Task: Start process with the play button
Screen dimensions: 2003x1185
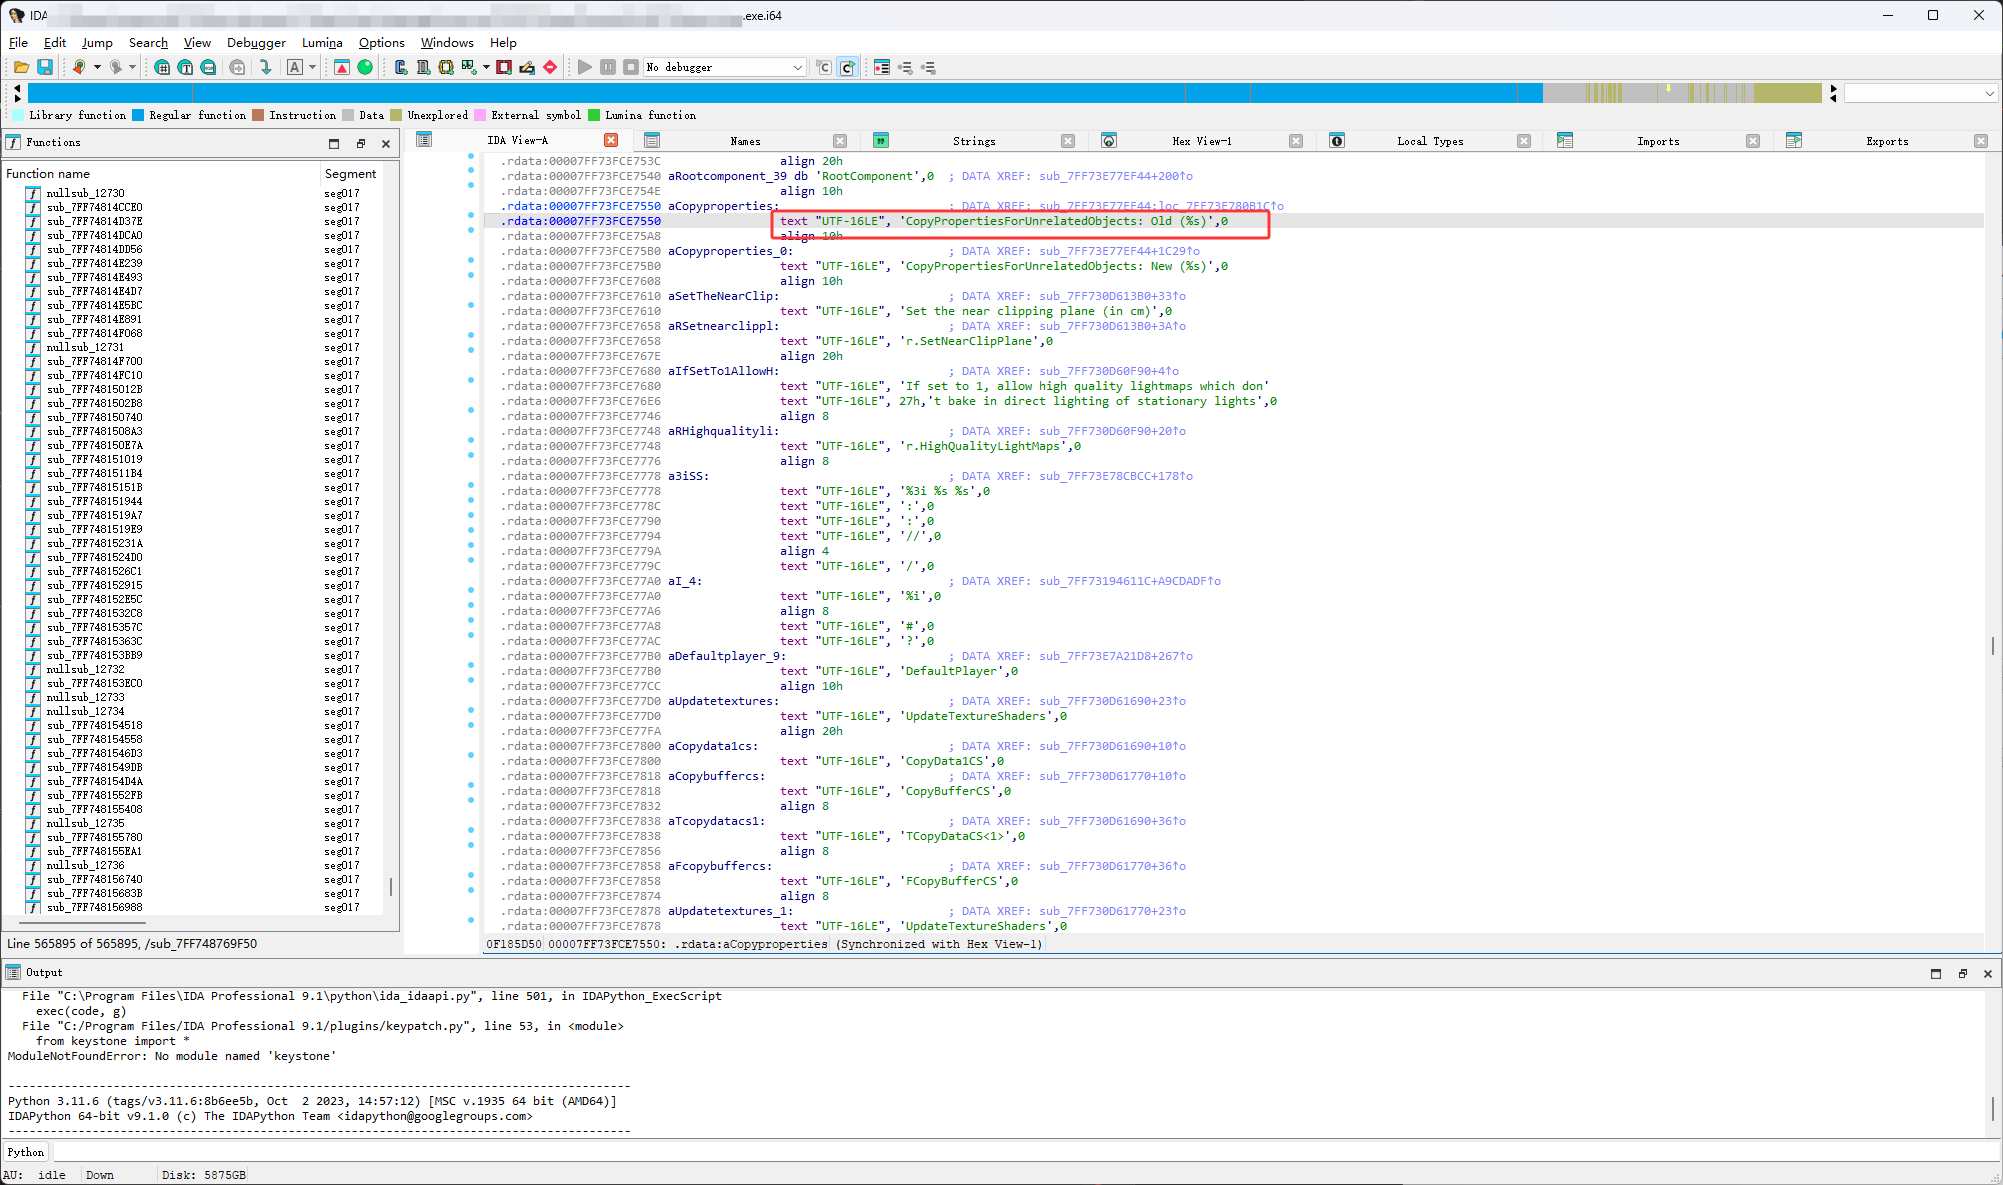Action: (585, 67)
